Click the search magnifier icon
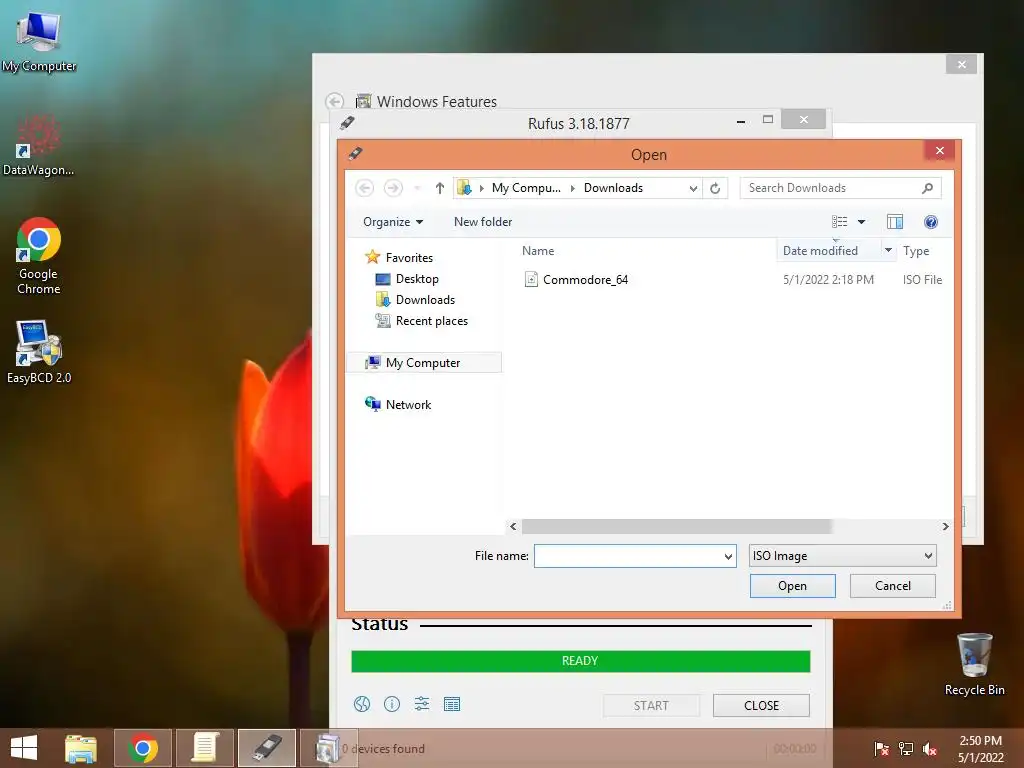The width and height of the screenshot is (1024, 768). pos(927,188)
